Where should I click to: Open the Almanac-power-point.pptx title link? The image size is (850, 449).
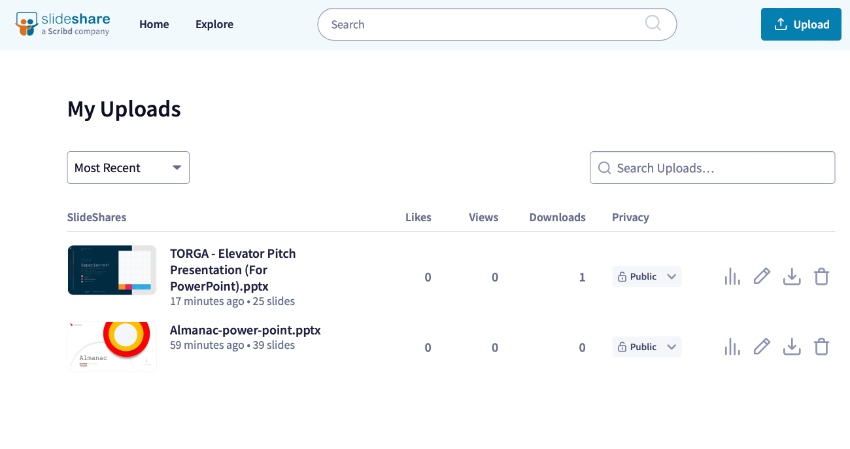(x=245, y=330)
